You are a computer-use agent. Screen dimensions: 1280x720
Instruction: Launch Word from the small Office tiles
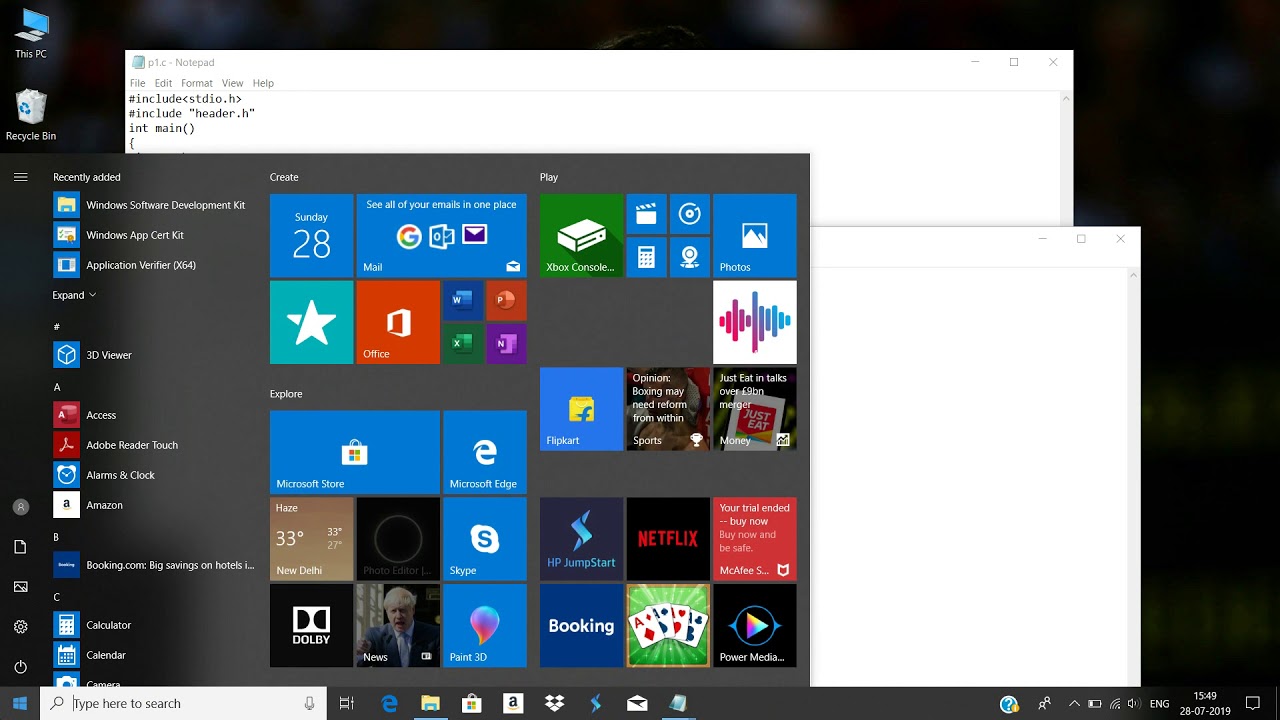pyautogui.click(x=463, y=300)
